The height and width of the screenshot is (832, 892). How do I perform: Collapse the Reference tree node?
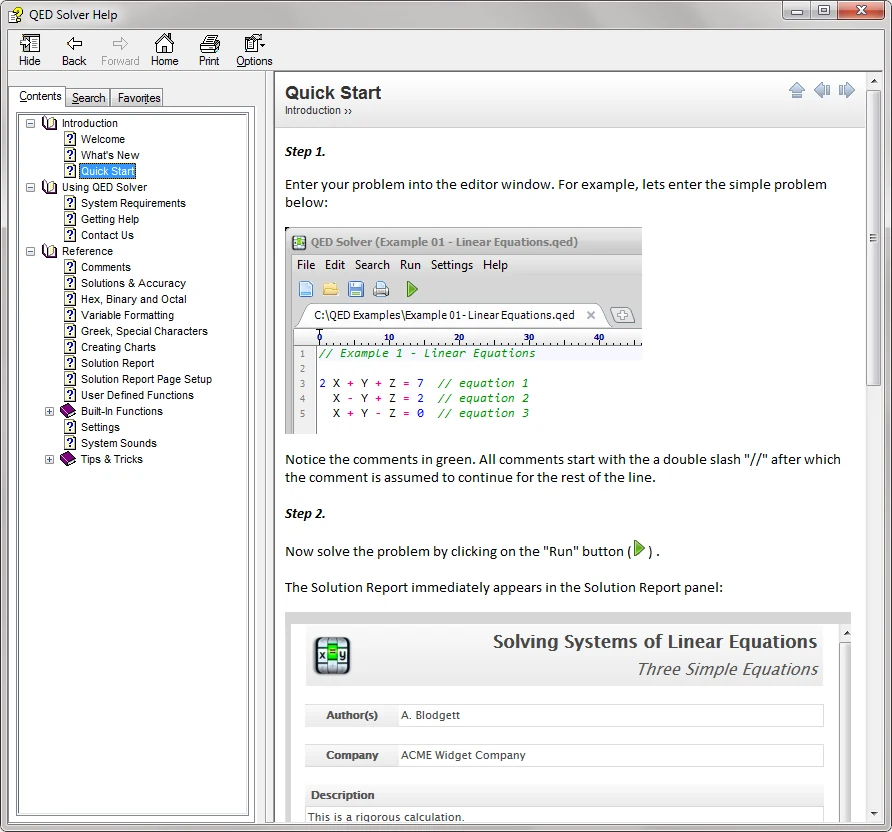(31, 251)
